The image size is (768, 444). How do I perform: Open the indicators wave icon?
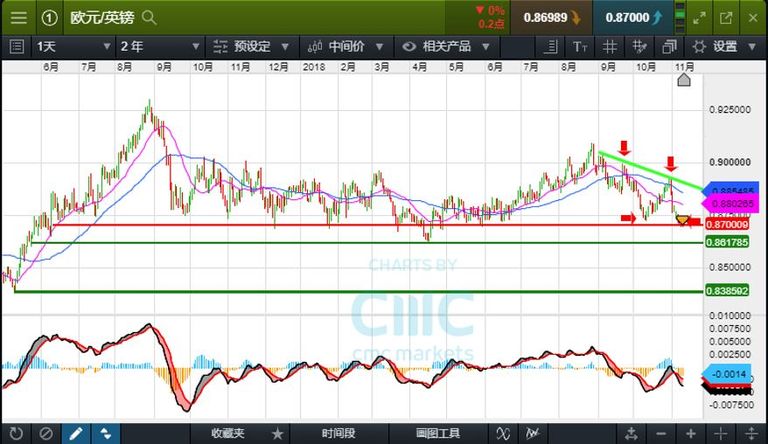point(503,433)
